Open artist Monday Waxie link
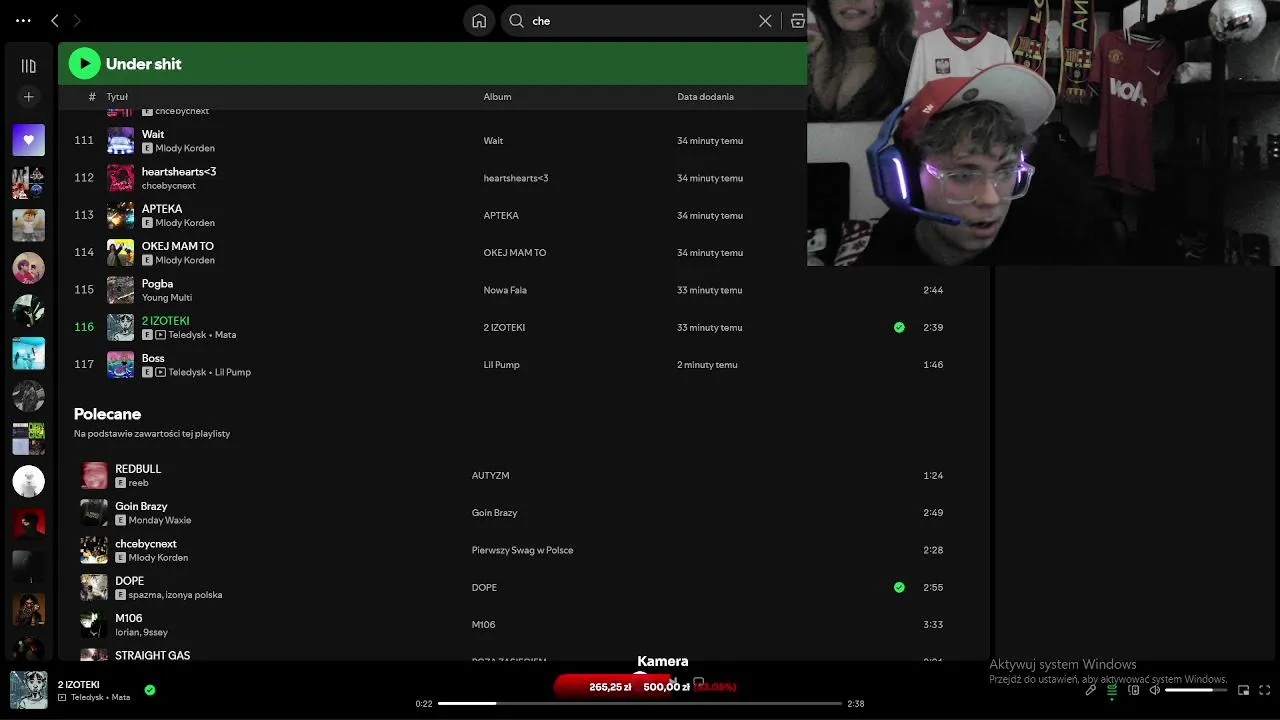The image size is (1280, 720). (x=160, y=520)
